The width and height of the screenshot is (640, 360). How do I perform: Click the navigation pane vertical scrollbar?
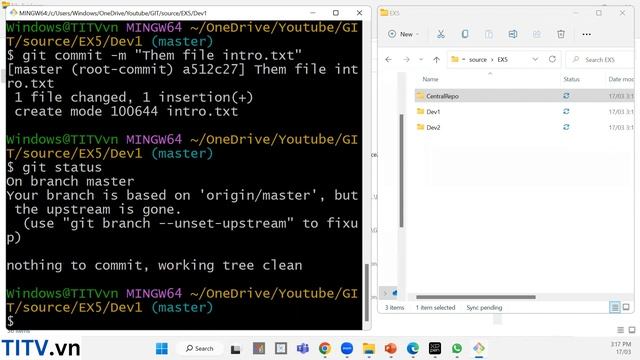point(402,171)
